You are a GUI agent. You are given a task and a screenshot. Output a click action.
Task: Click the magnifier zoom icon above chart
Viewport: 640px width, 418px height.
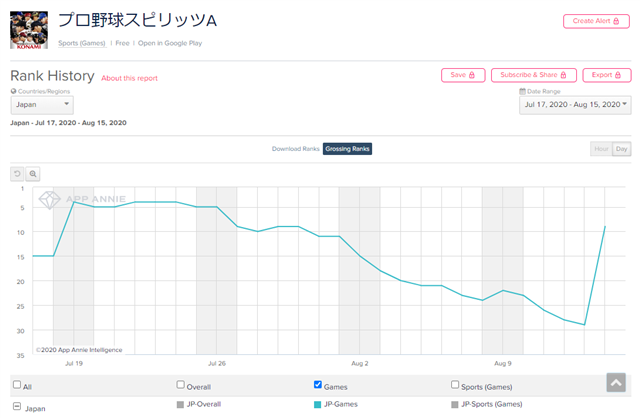(x=33, y=174)
